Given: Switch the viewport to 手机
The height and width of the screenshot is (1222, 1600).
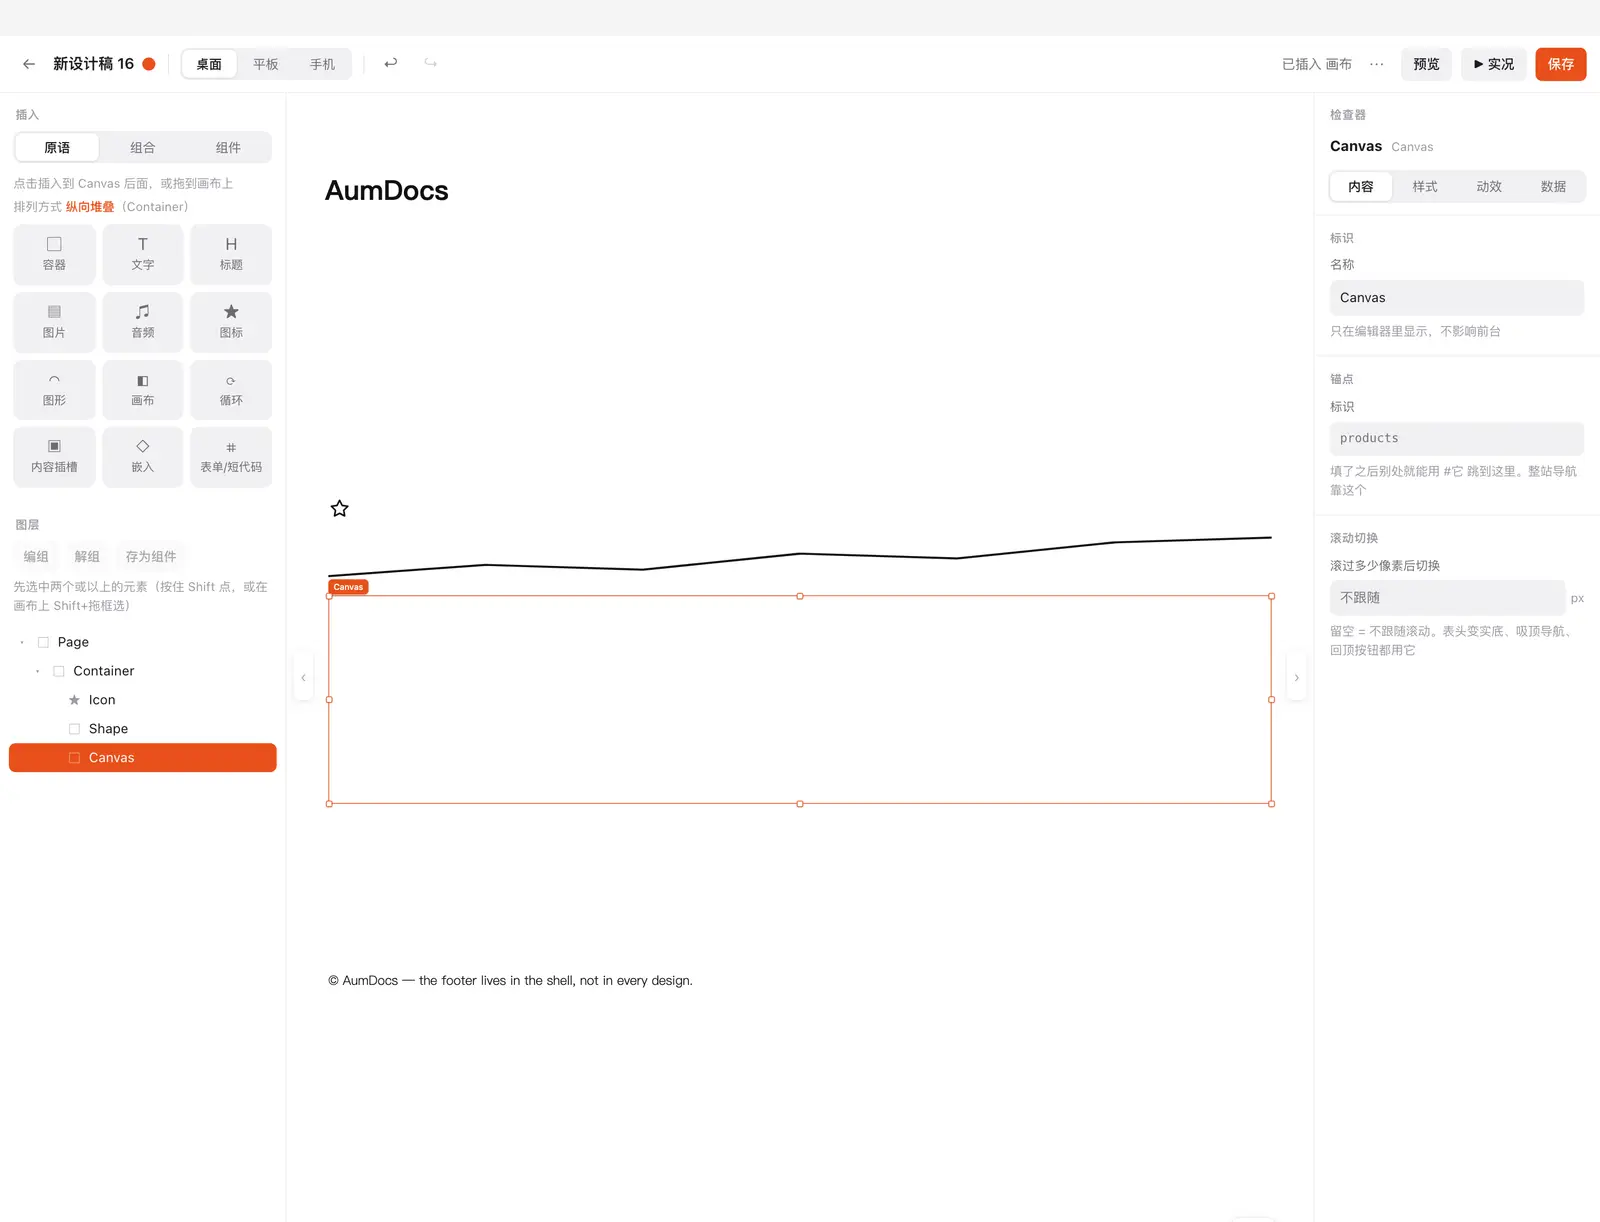Looking at the screenshot, I should point(322,64).
